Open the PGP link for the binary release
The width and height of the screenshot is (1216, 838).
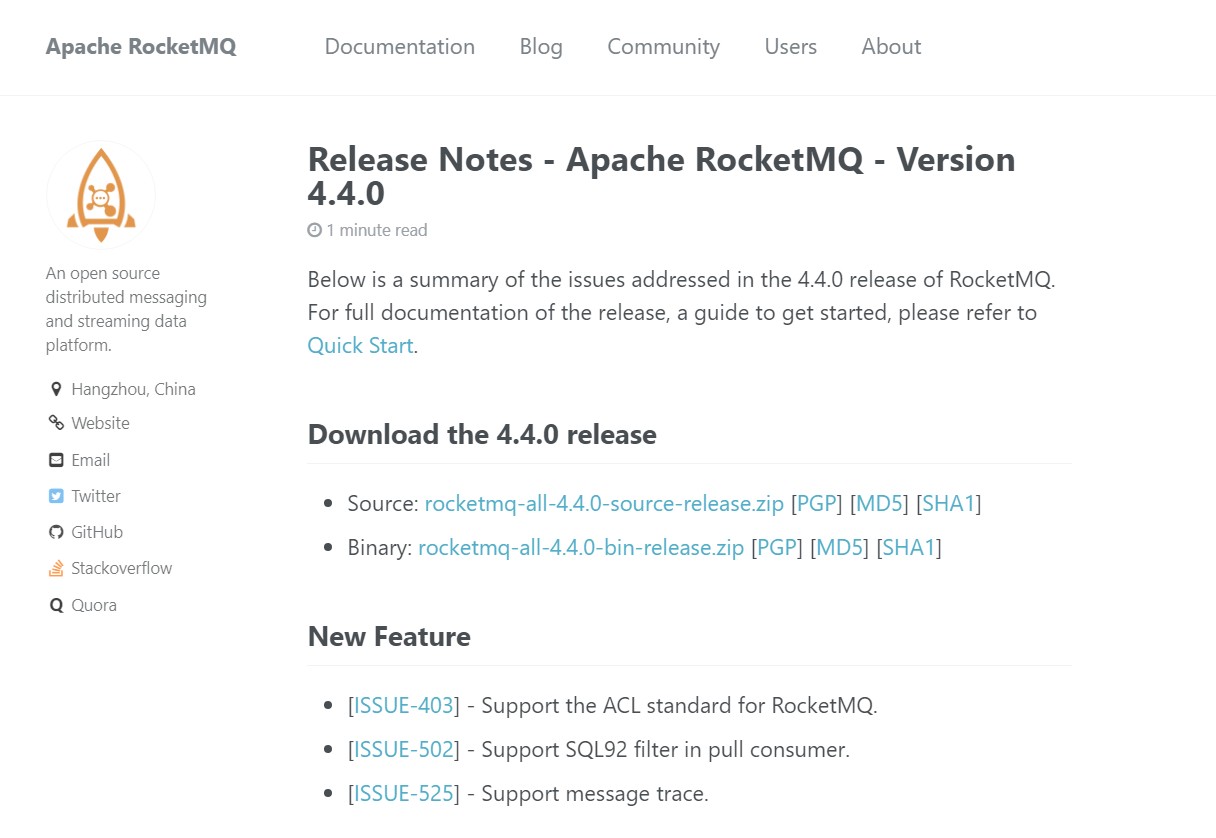tap(777, 548)
